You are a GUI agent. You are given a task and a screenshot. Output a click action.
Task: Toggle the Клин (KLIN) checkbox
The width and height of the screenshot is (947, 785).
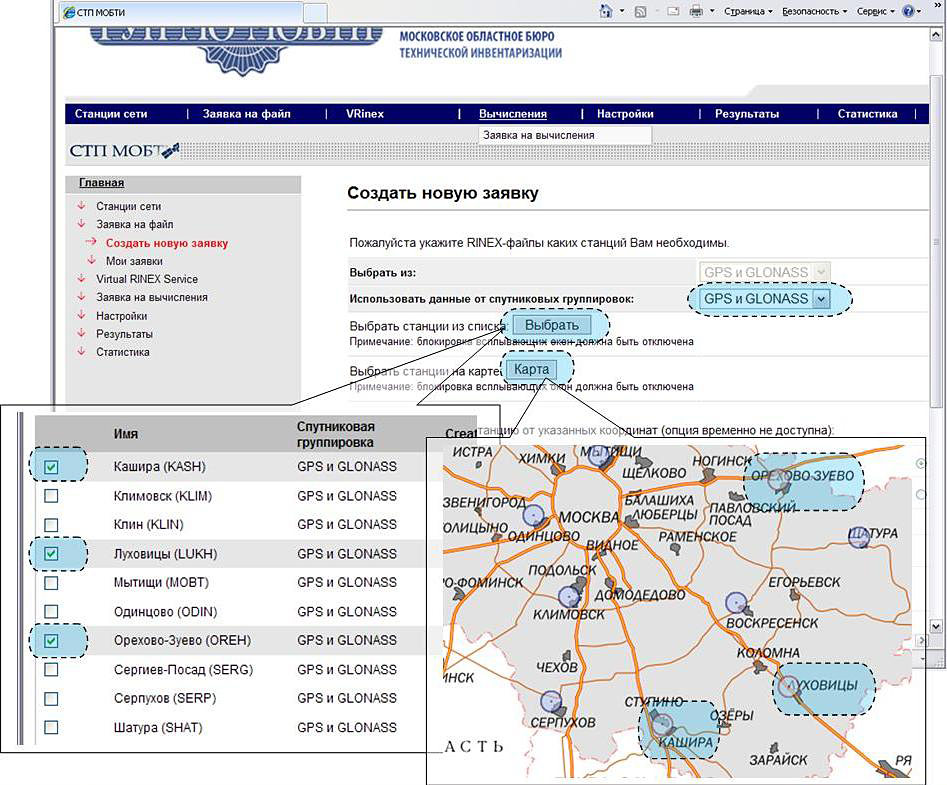pyautogui.click(x=51, y=525)
